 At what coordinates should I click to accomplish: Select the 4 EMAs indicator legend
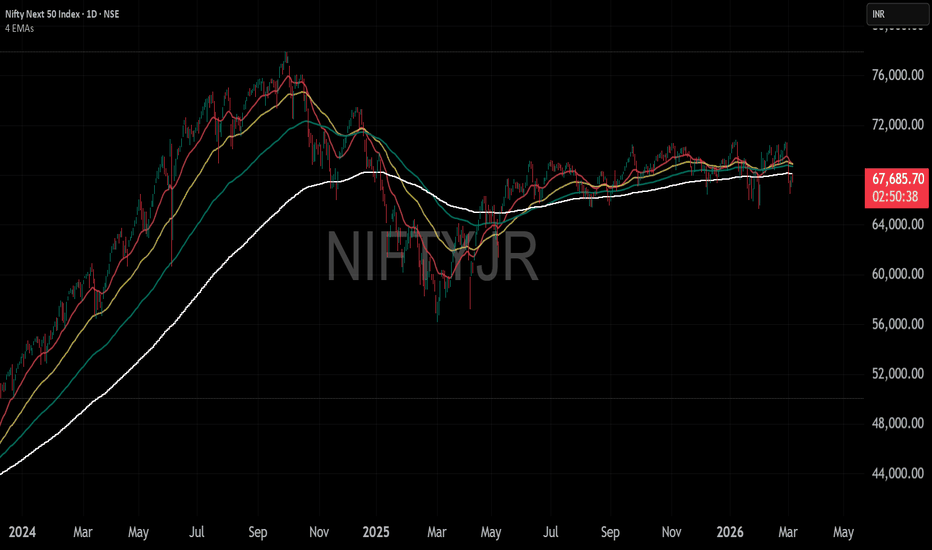[20, 28]
